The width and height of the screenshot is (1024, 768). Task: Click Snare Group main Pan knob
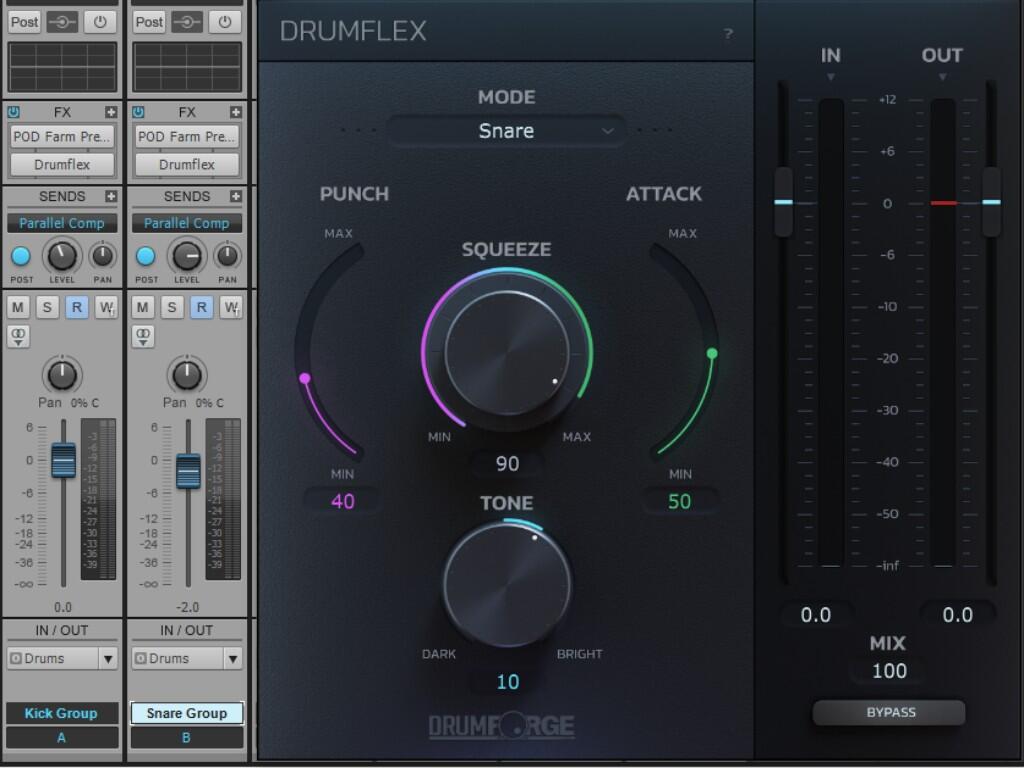[187, 375]
